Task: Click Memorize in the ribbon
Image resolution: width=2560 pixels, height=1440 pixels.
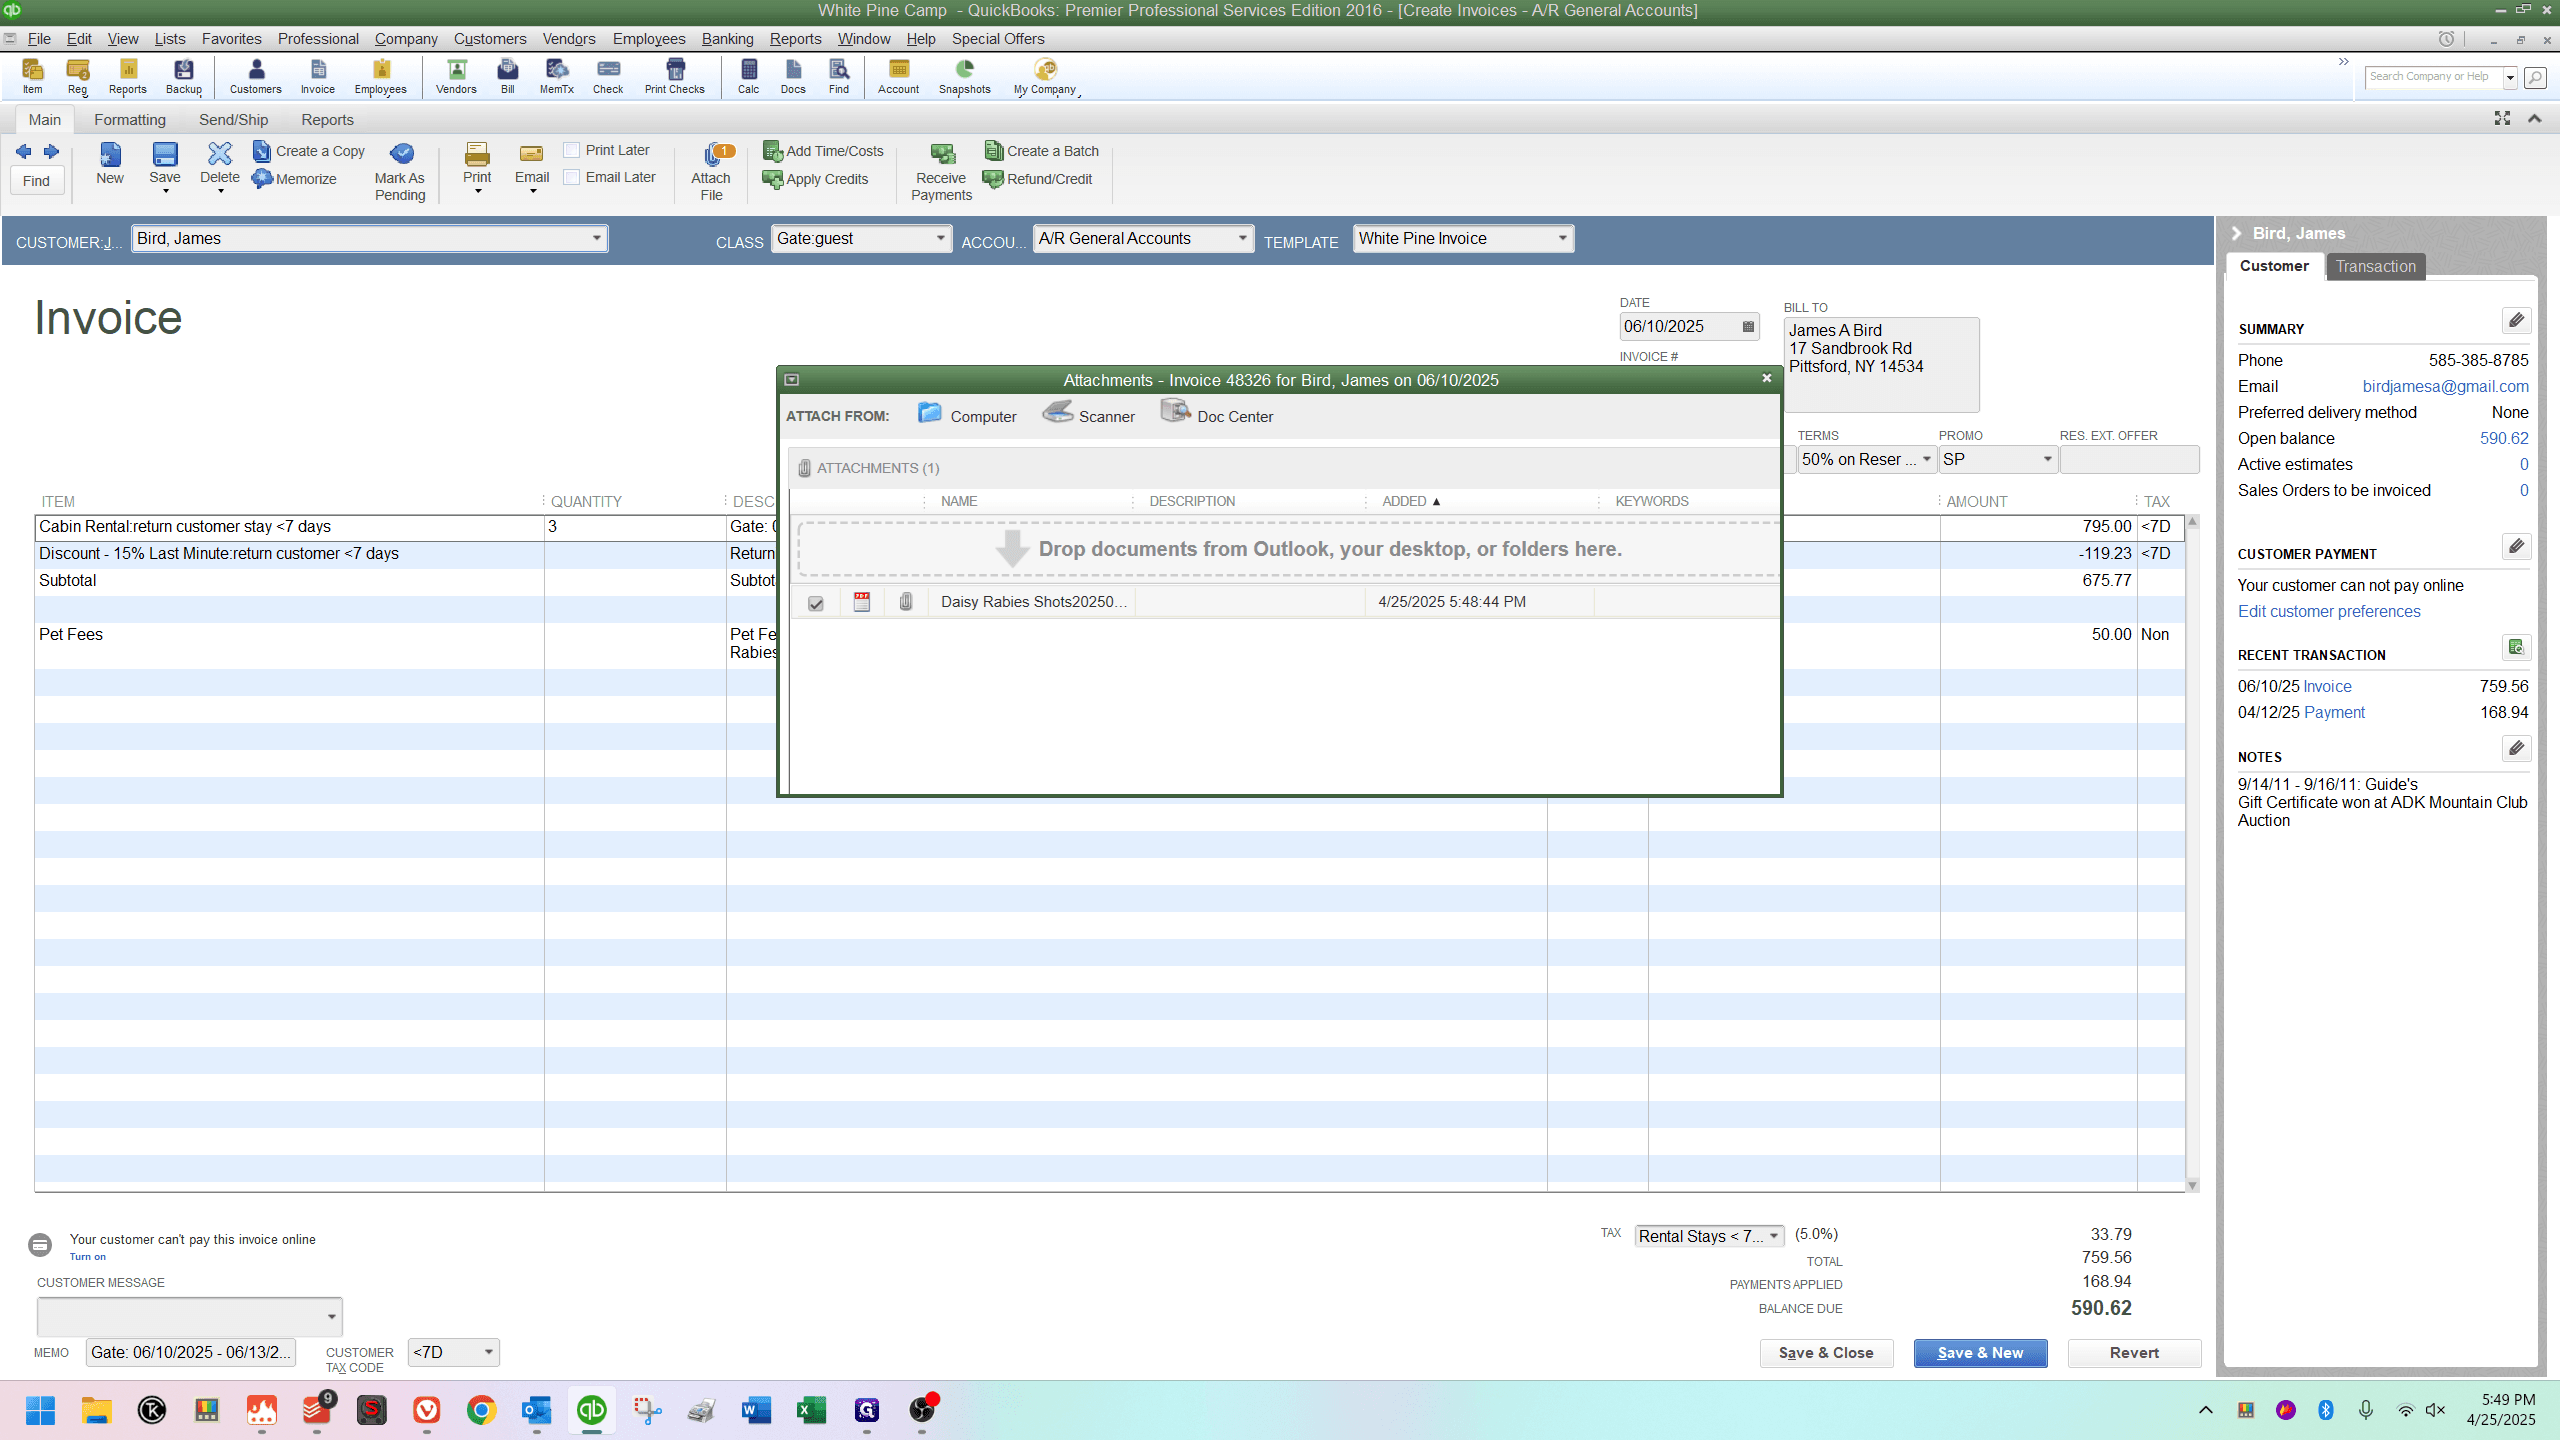Action: [x=294, y=179]
